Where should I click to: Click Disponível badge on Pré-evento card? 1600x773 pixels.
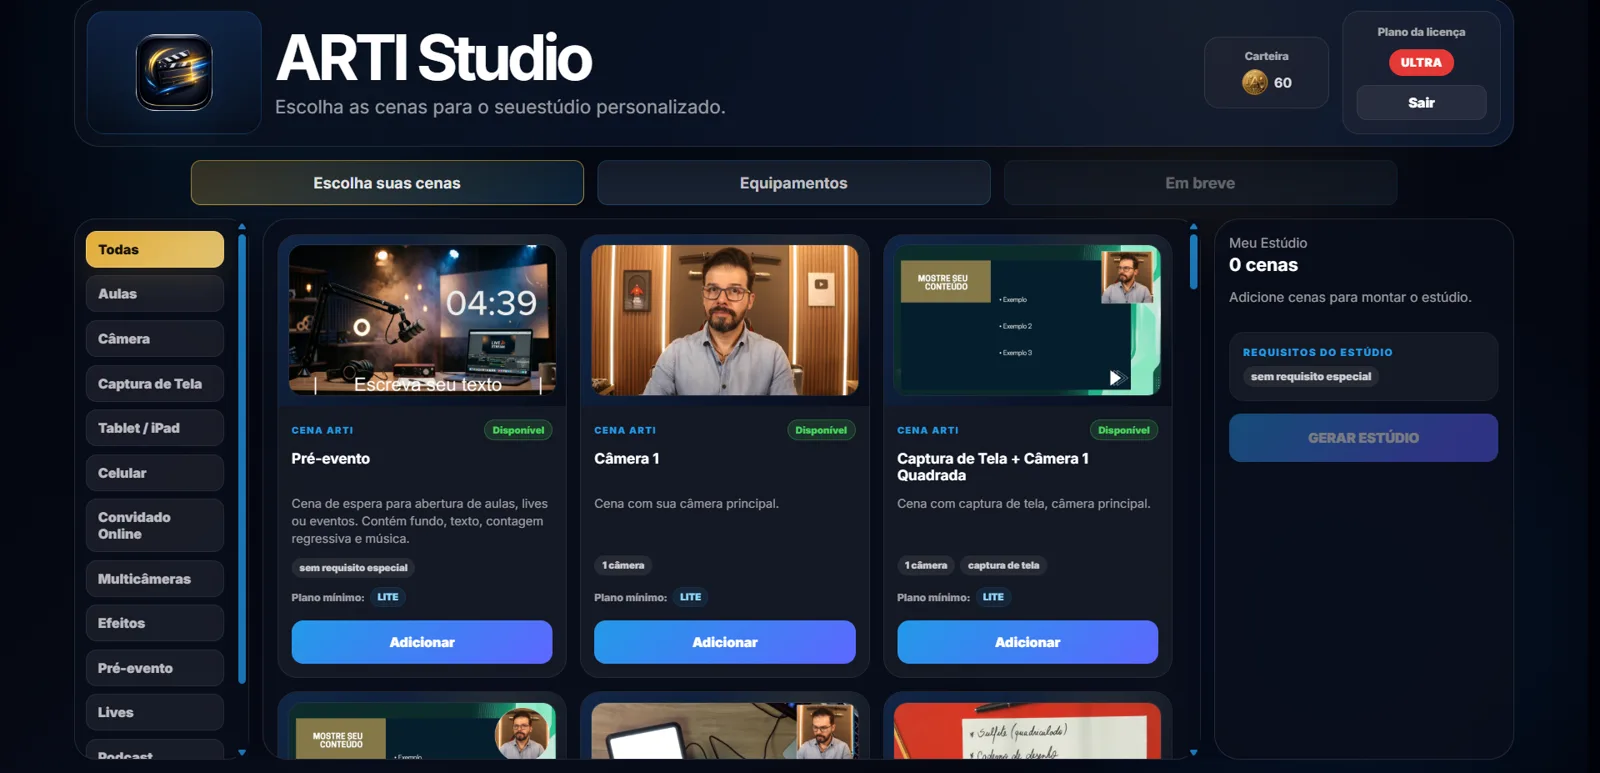[x=518, y=430]
